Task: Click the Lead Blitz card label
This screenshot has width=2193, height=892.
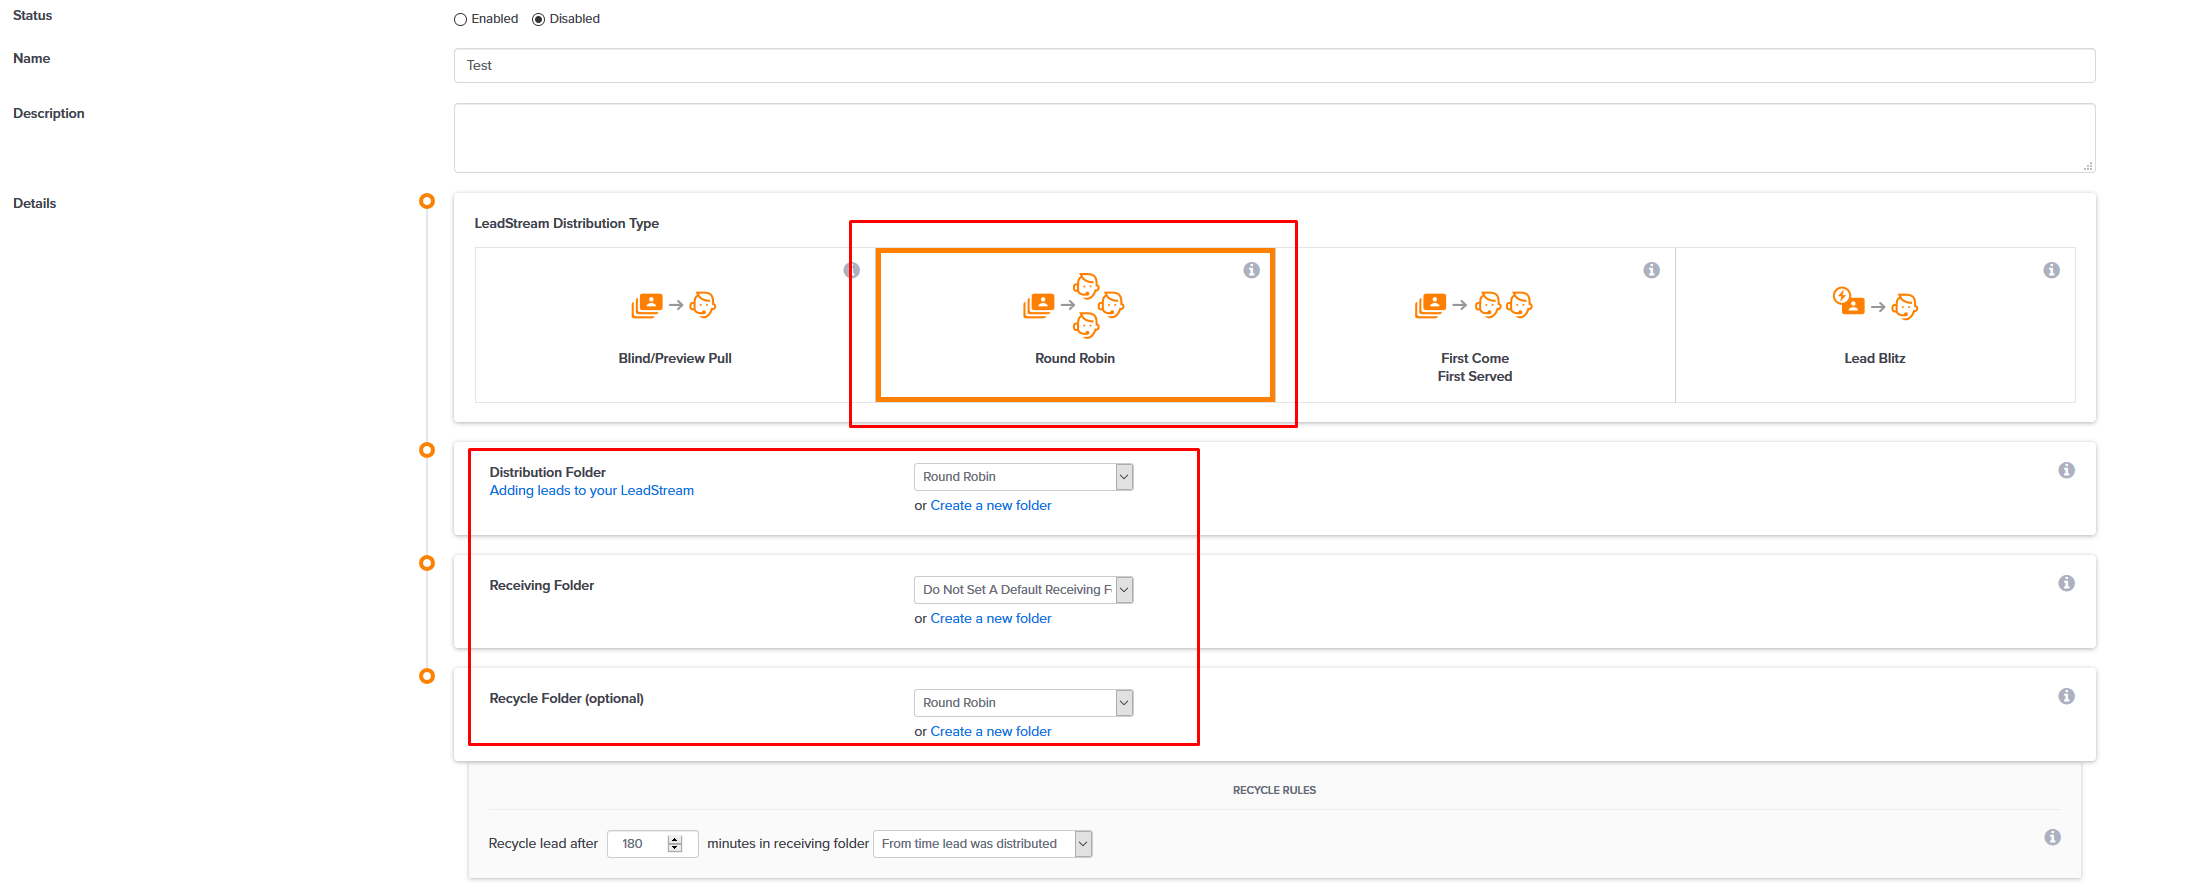Action: pos(1875,358)
